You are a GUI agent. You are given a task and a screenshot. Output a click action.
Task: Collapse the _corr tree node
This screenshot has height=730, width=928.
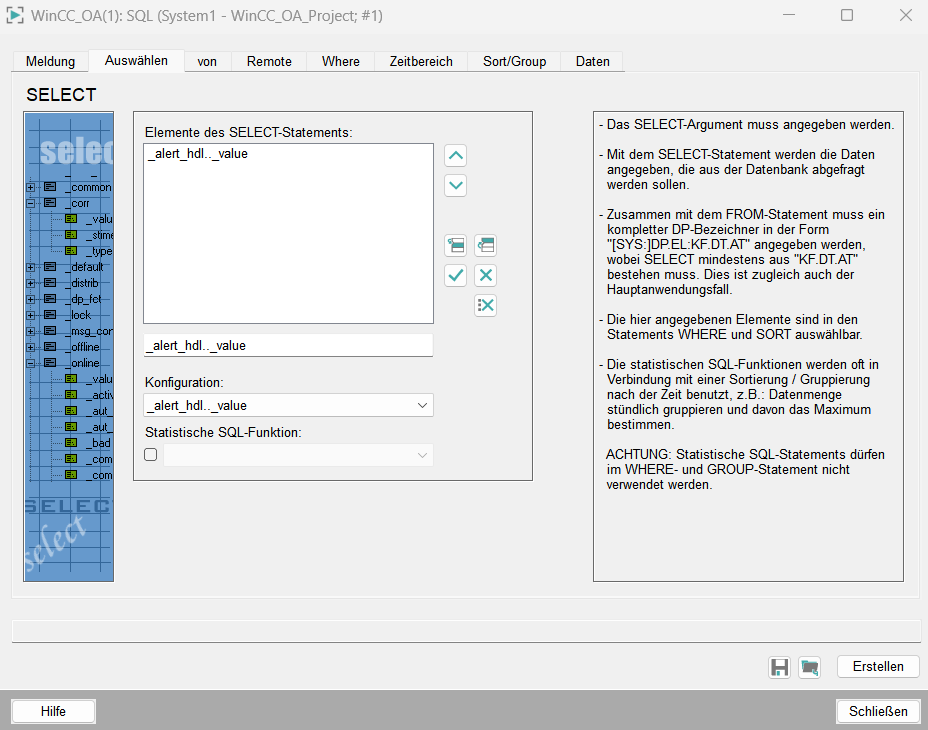point(31,203)
